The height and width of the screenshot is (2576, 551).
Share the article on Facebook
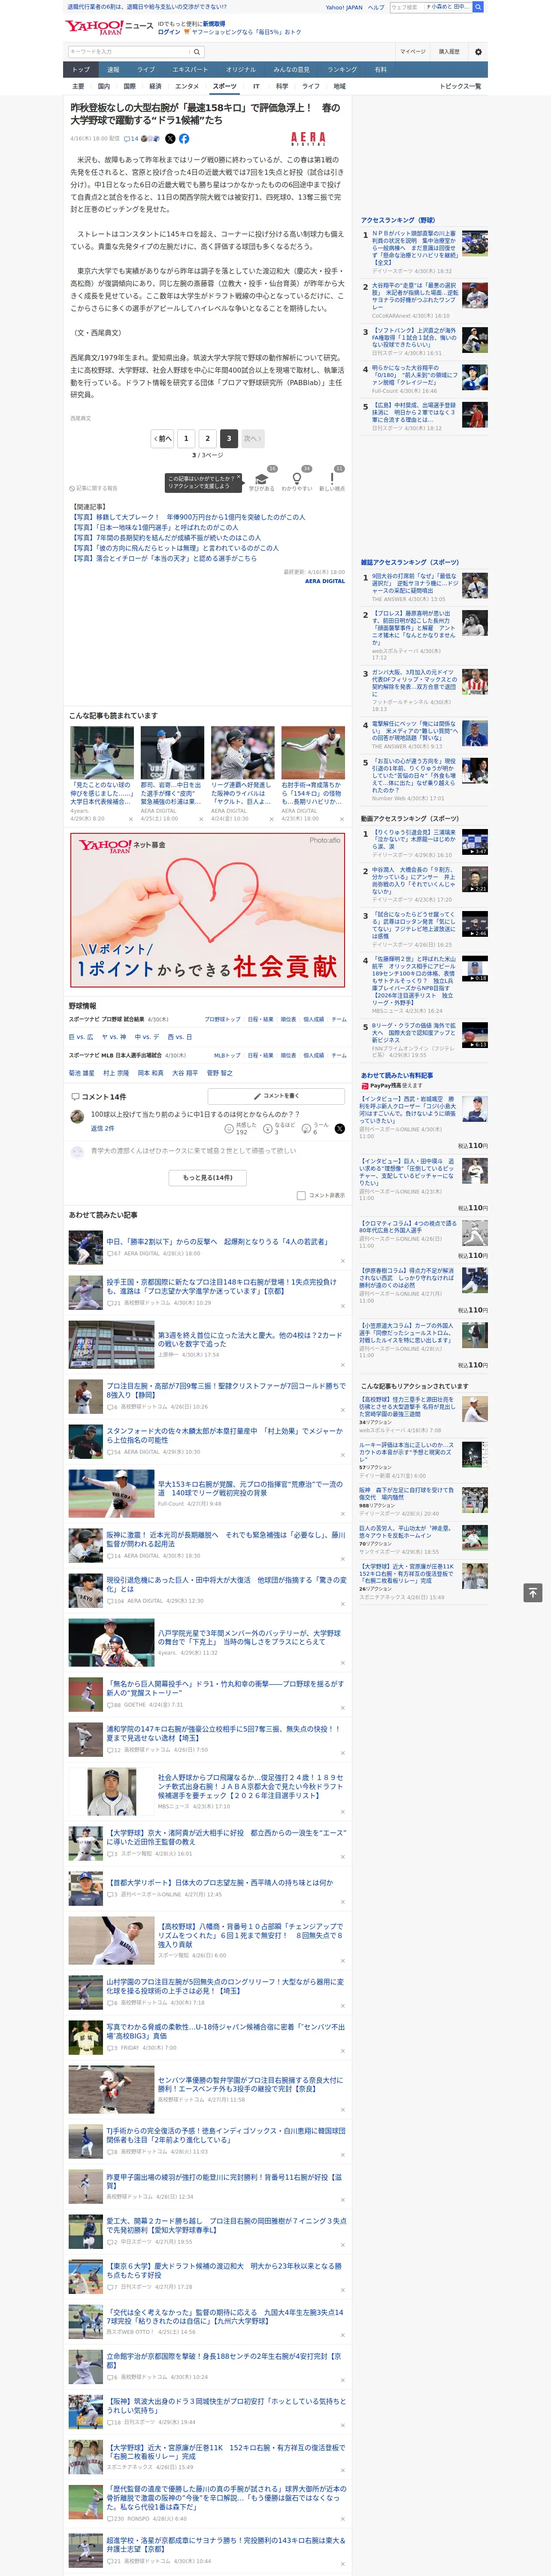coord(184,139)
